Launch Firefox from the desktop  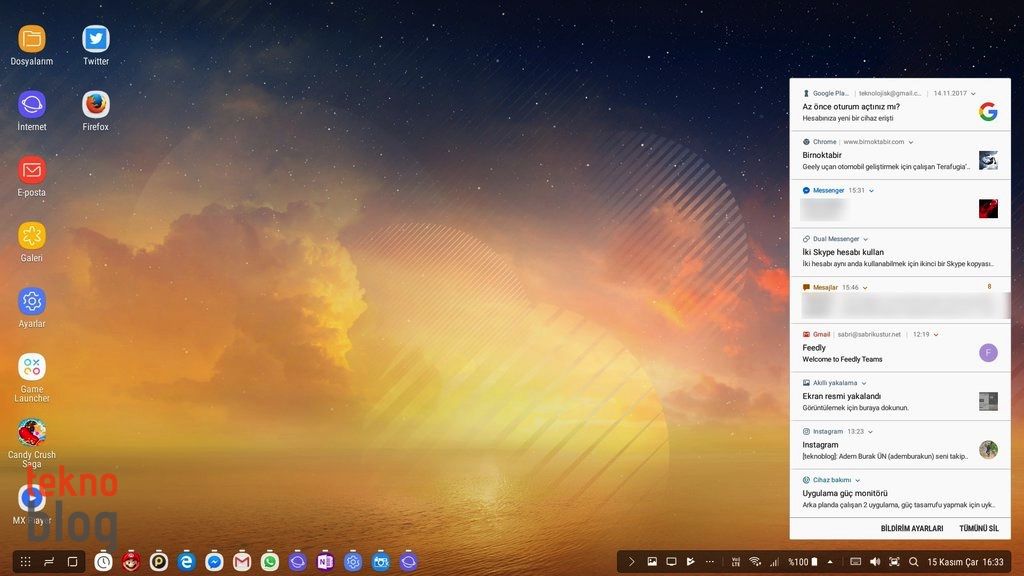tap(96, 105)
